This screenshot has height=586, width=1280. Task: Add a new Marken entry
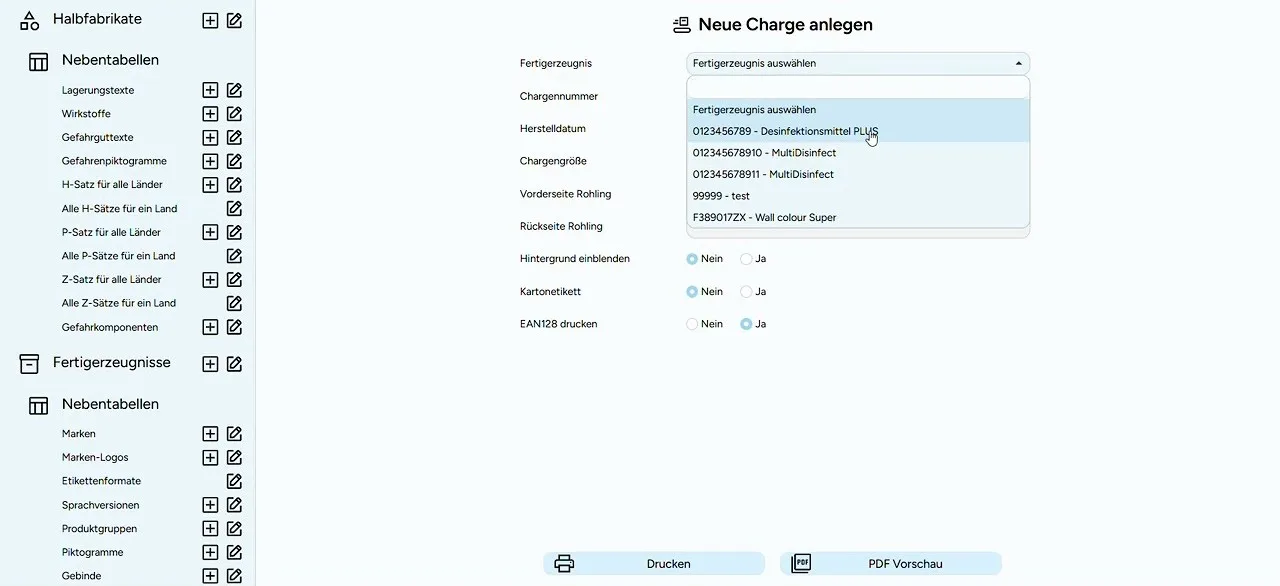(210, 434)
